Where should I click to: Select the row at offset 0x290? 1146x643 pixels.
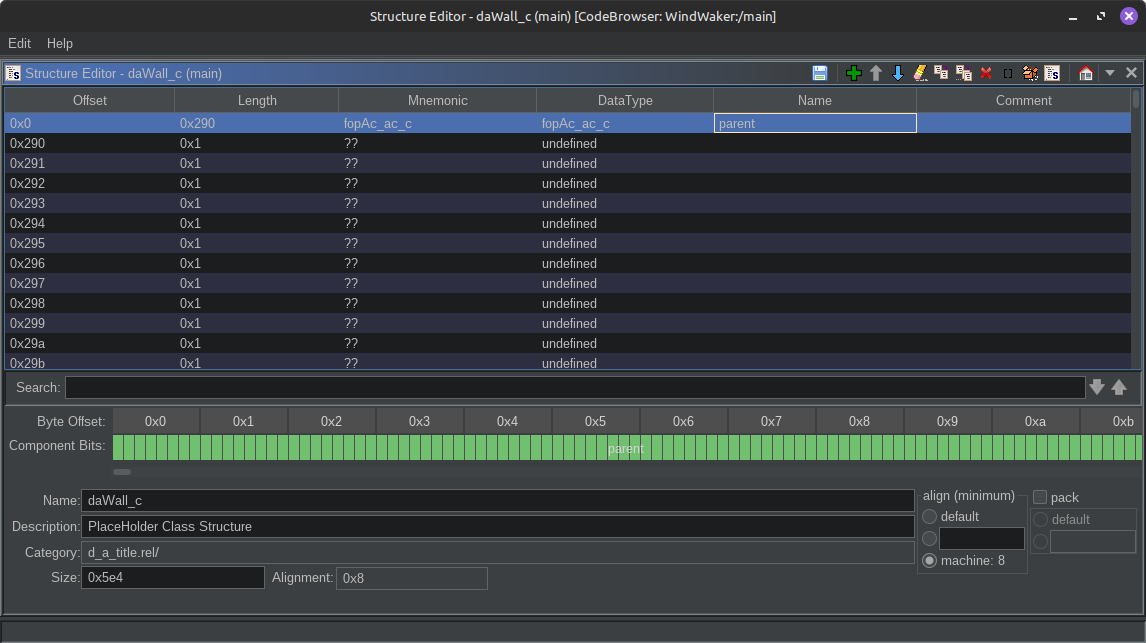click(x=568, y=143)
